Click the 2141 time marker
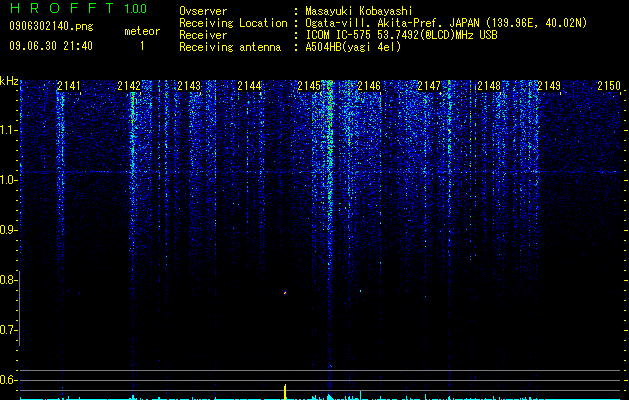This screenshot has width=629, height=400. point(69,86)
